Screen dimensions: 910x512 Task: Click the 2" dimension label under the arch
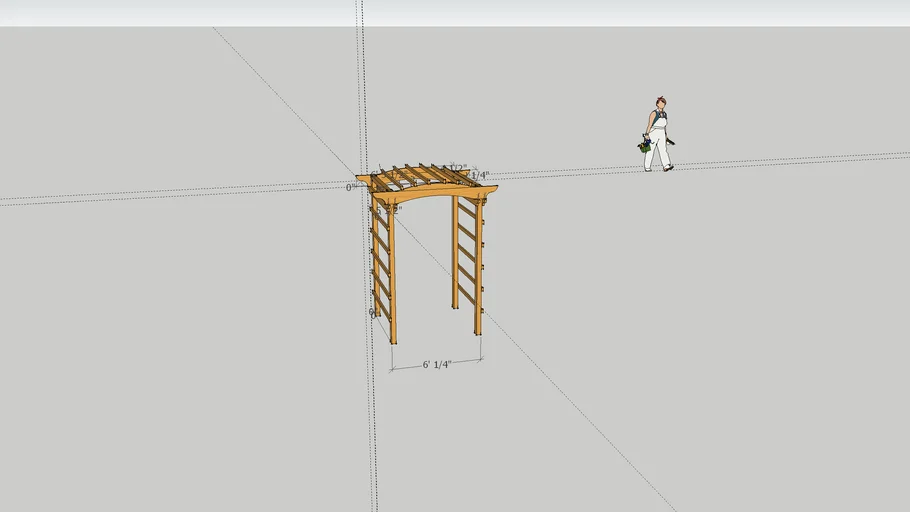tap(396, 210)
